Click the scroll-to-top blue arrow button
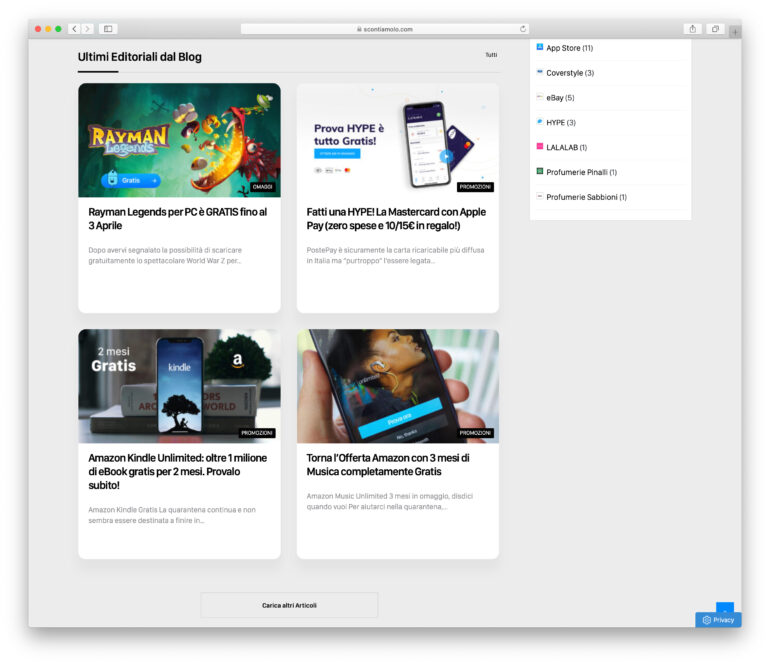 [725, 608]
